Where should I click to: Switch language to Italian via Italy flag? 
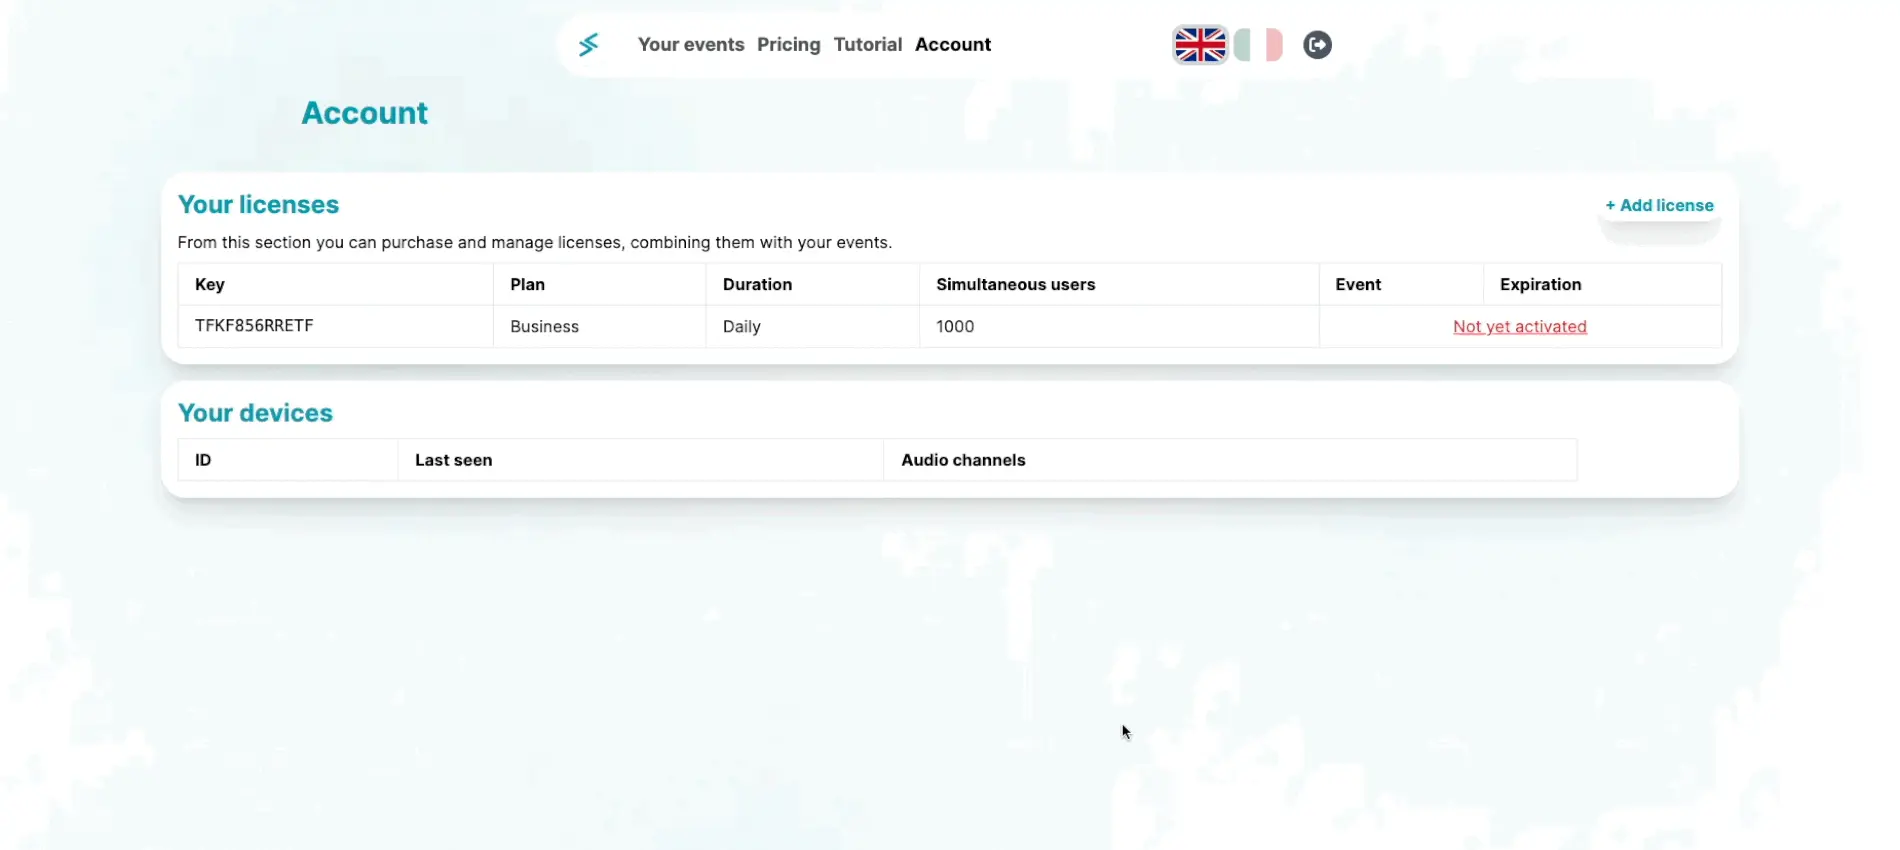tap(1258, 45)
